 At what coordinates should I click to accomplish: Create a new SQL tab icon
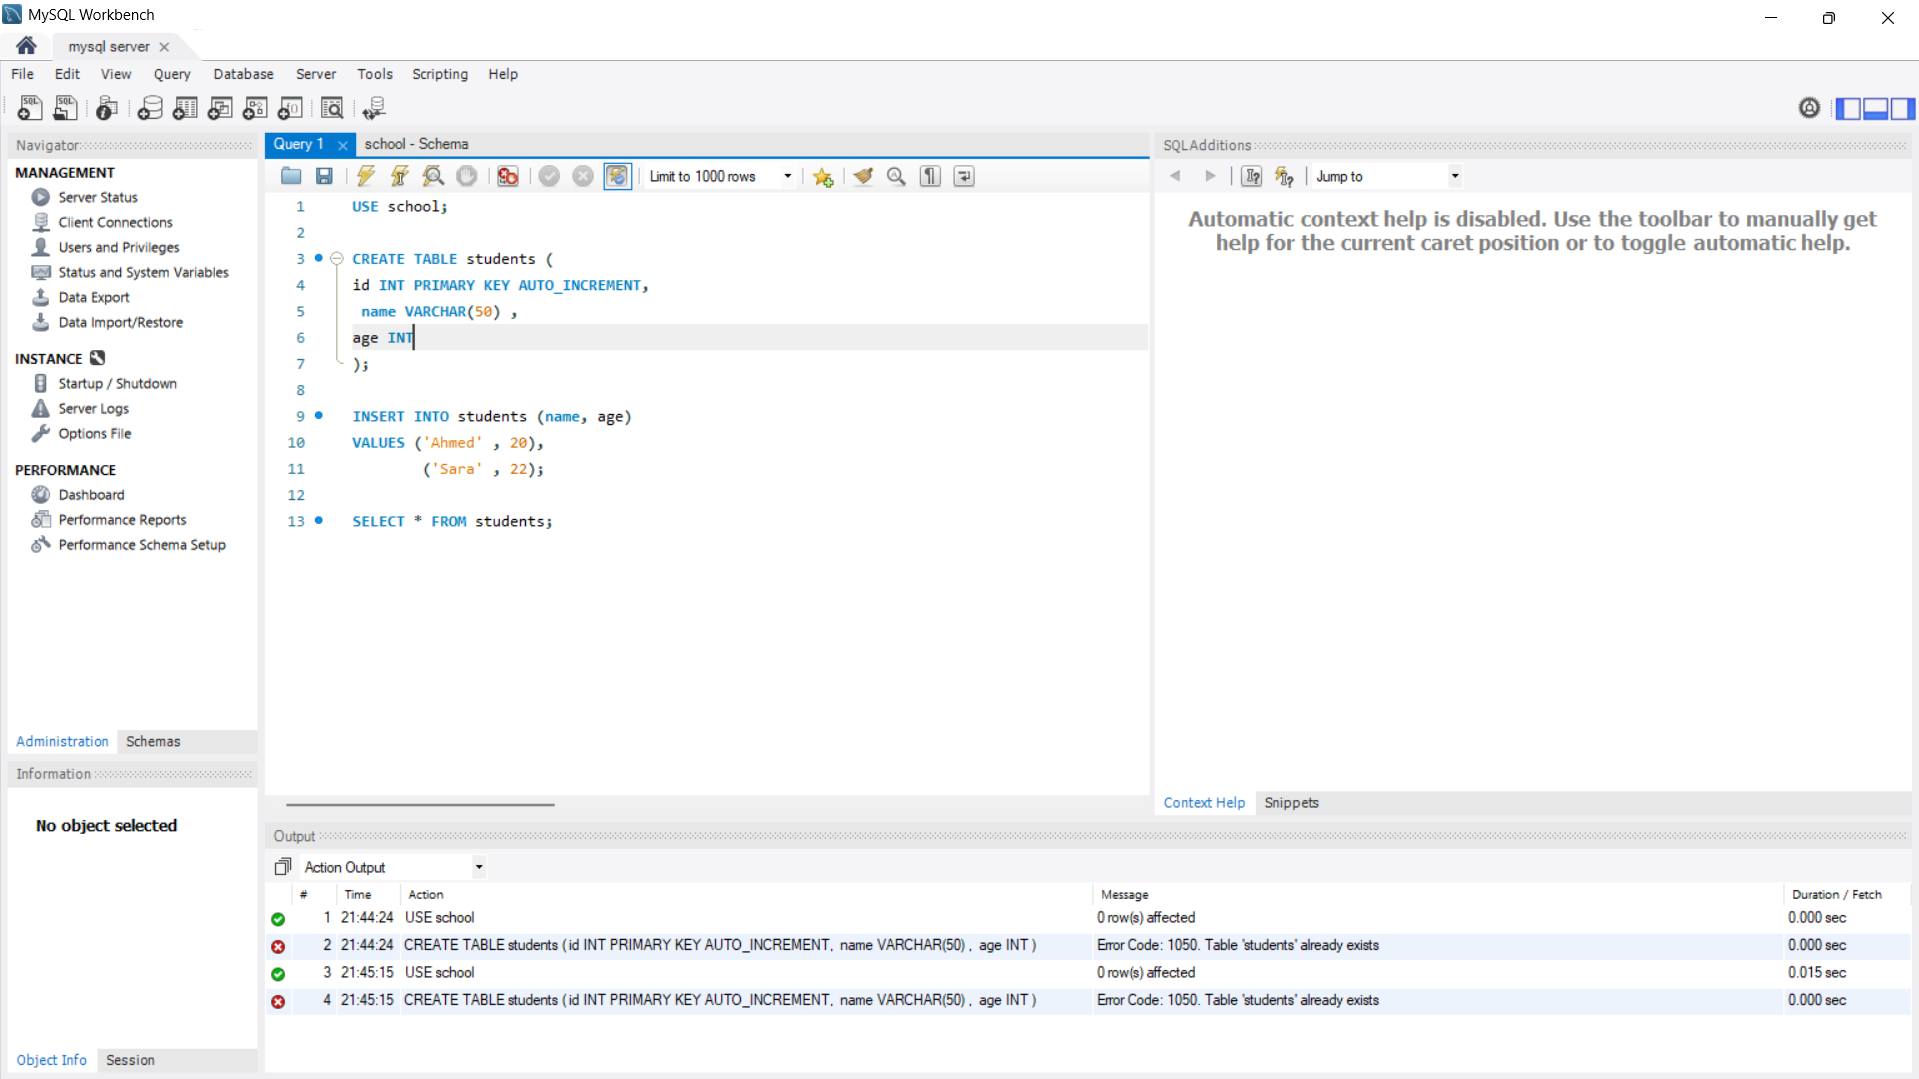point(30,108)
